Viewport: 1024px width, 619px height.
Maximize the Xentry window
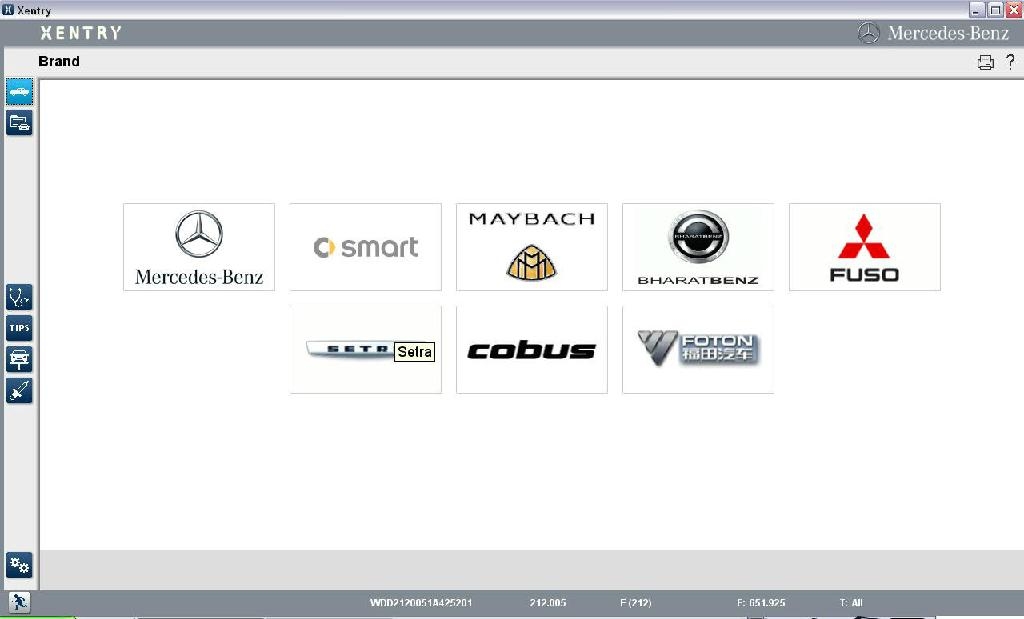[995, 10]
